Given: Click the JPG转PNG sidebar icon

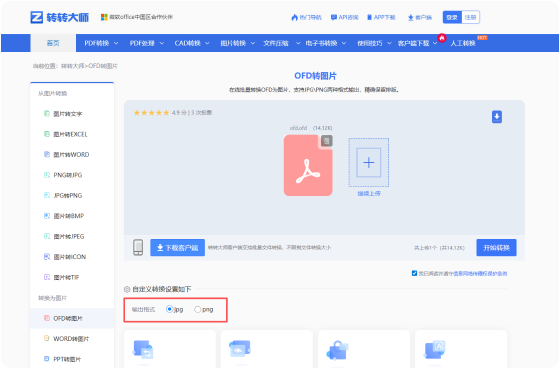Looking at the screenshot, I should [x=47, y=195].
